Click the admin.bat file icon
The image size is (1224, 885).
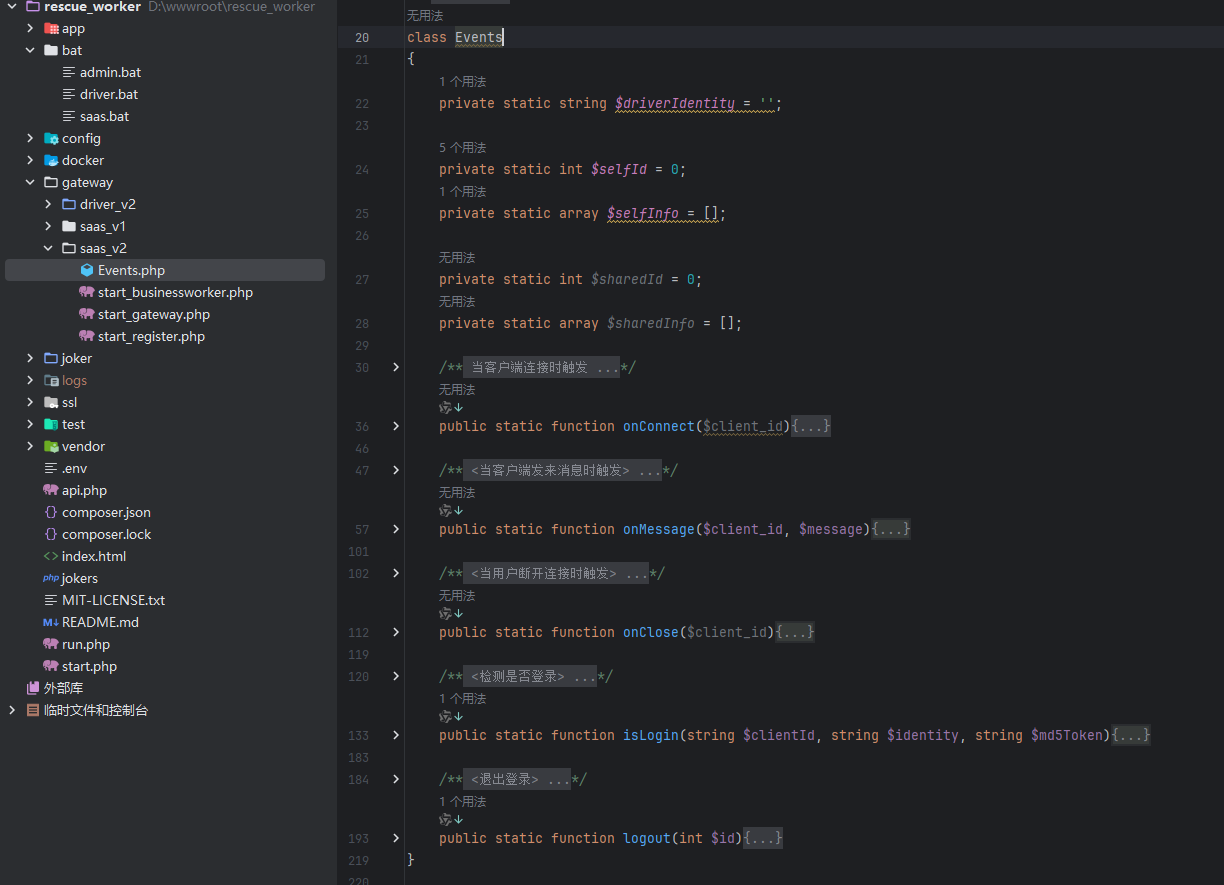pyautogui.click(x=69, y=73)
